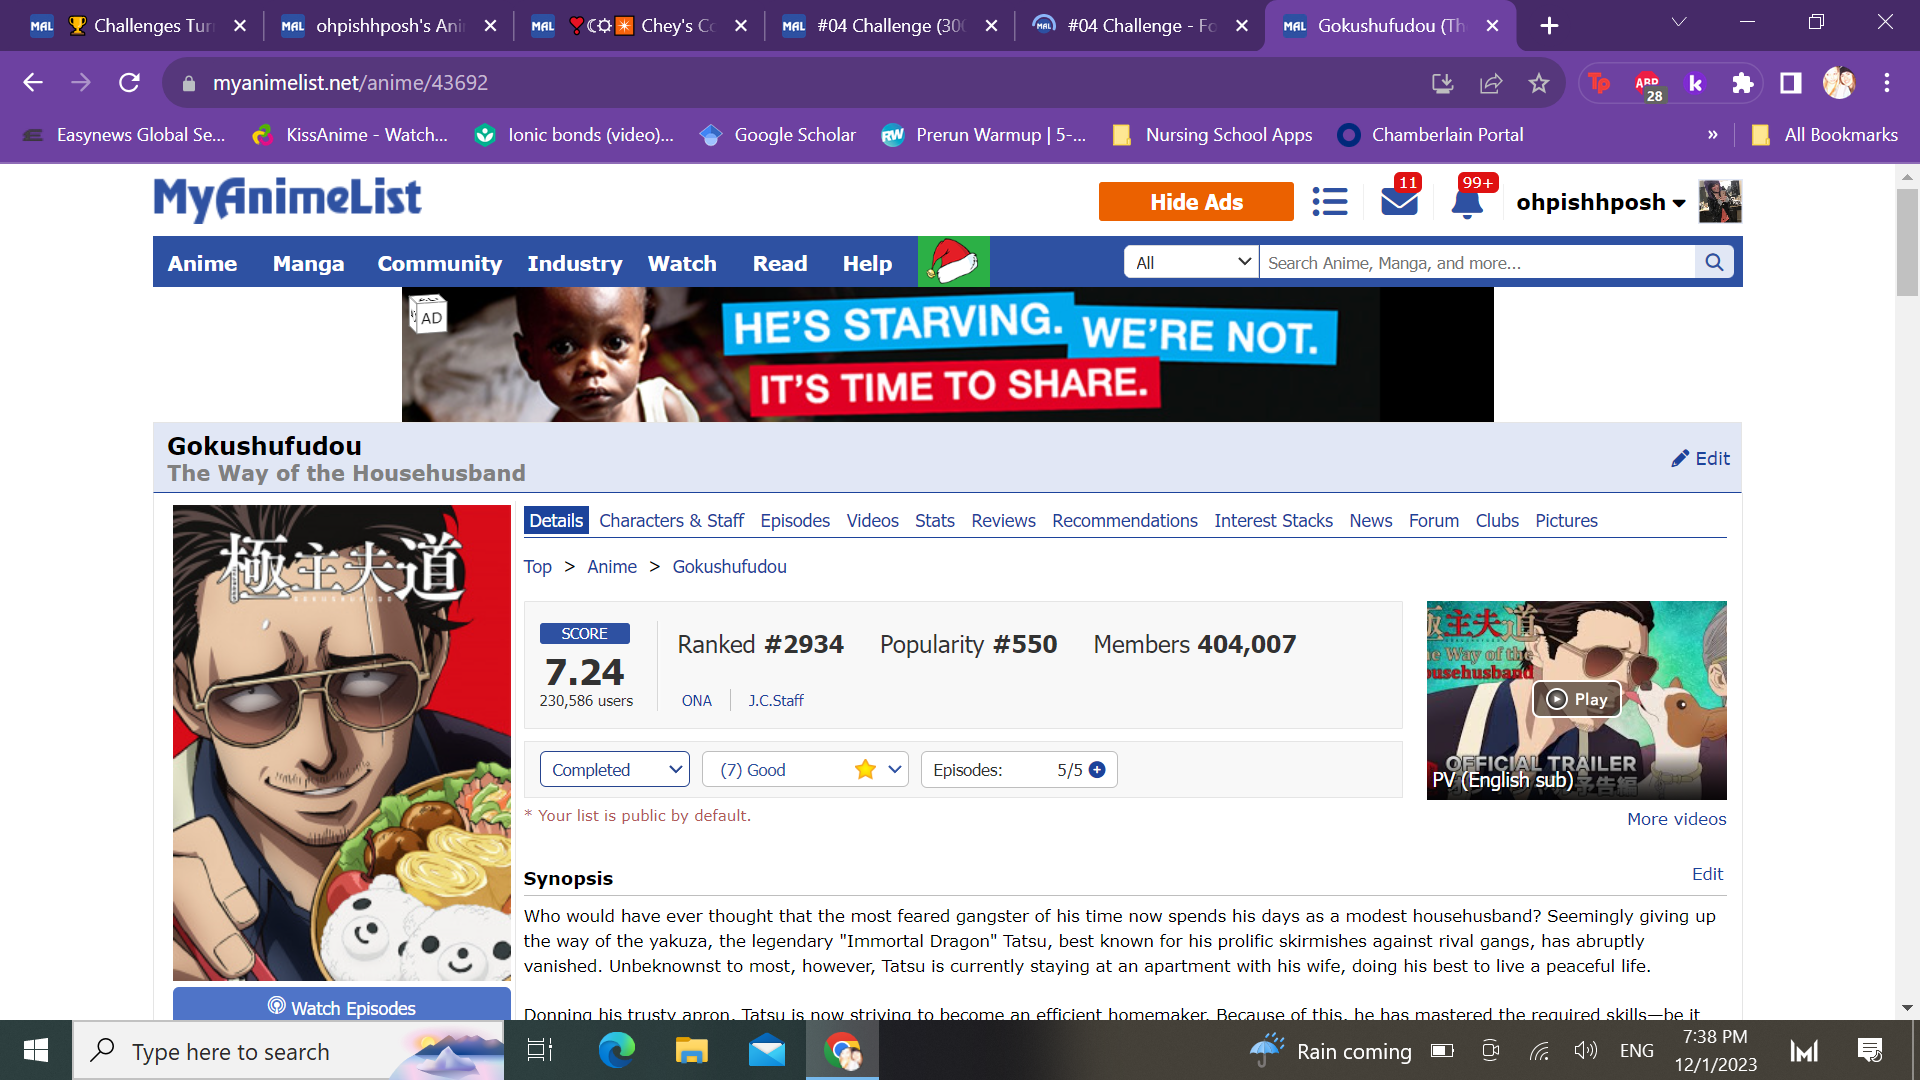The height and width of the screenshot is (1080, 1920).
Task: Click the Windows taskbar search box
Action: click(290, 1050)
